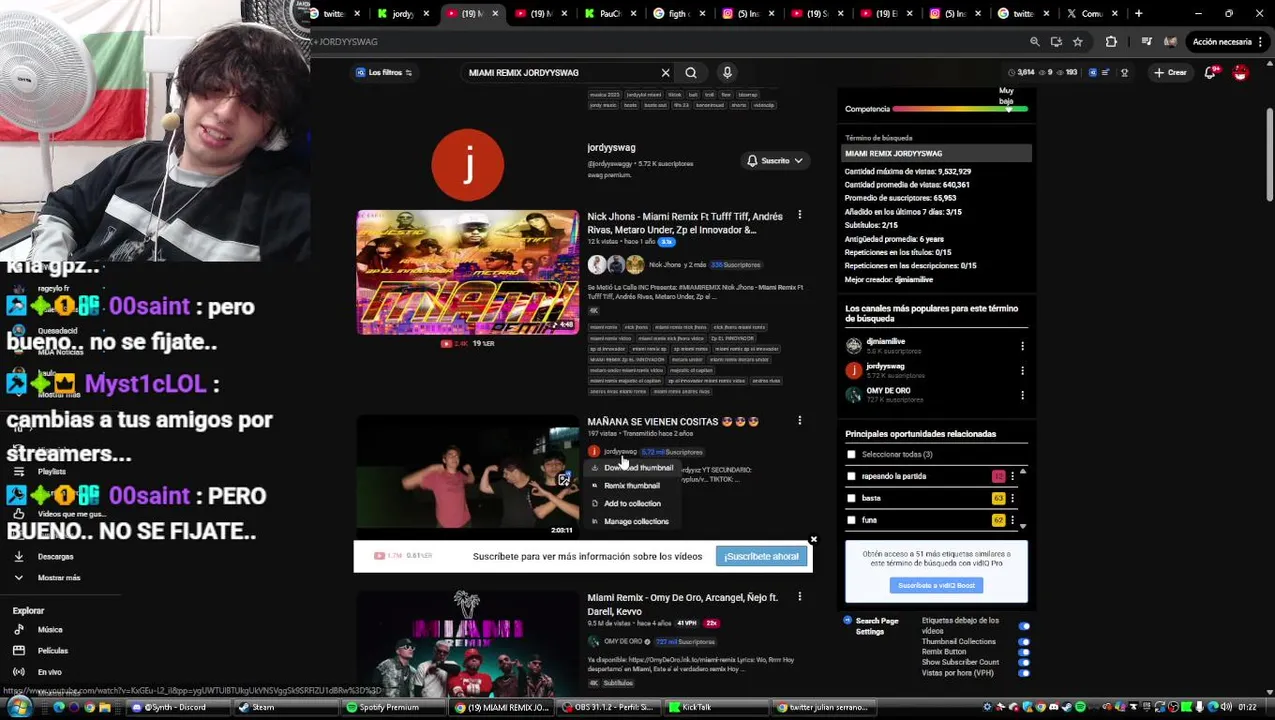Select 'Download thumbnail' from the menu

click(x=638, y=468)
